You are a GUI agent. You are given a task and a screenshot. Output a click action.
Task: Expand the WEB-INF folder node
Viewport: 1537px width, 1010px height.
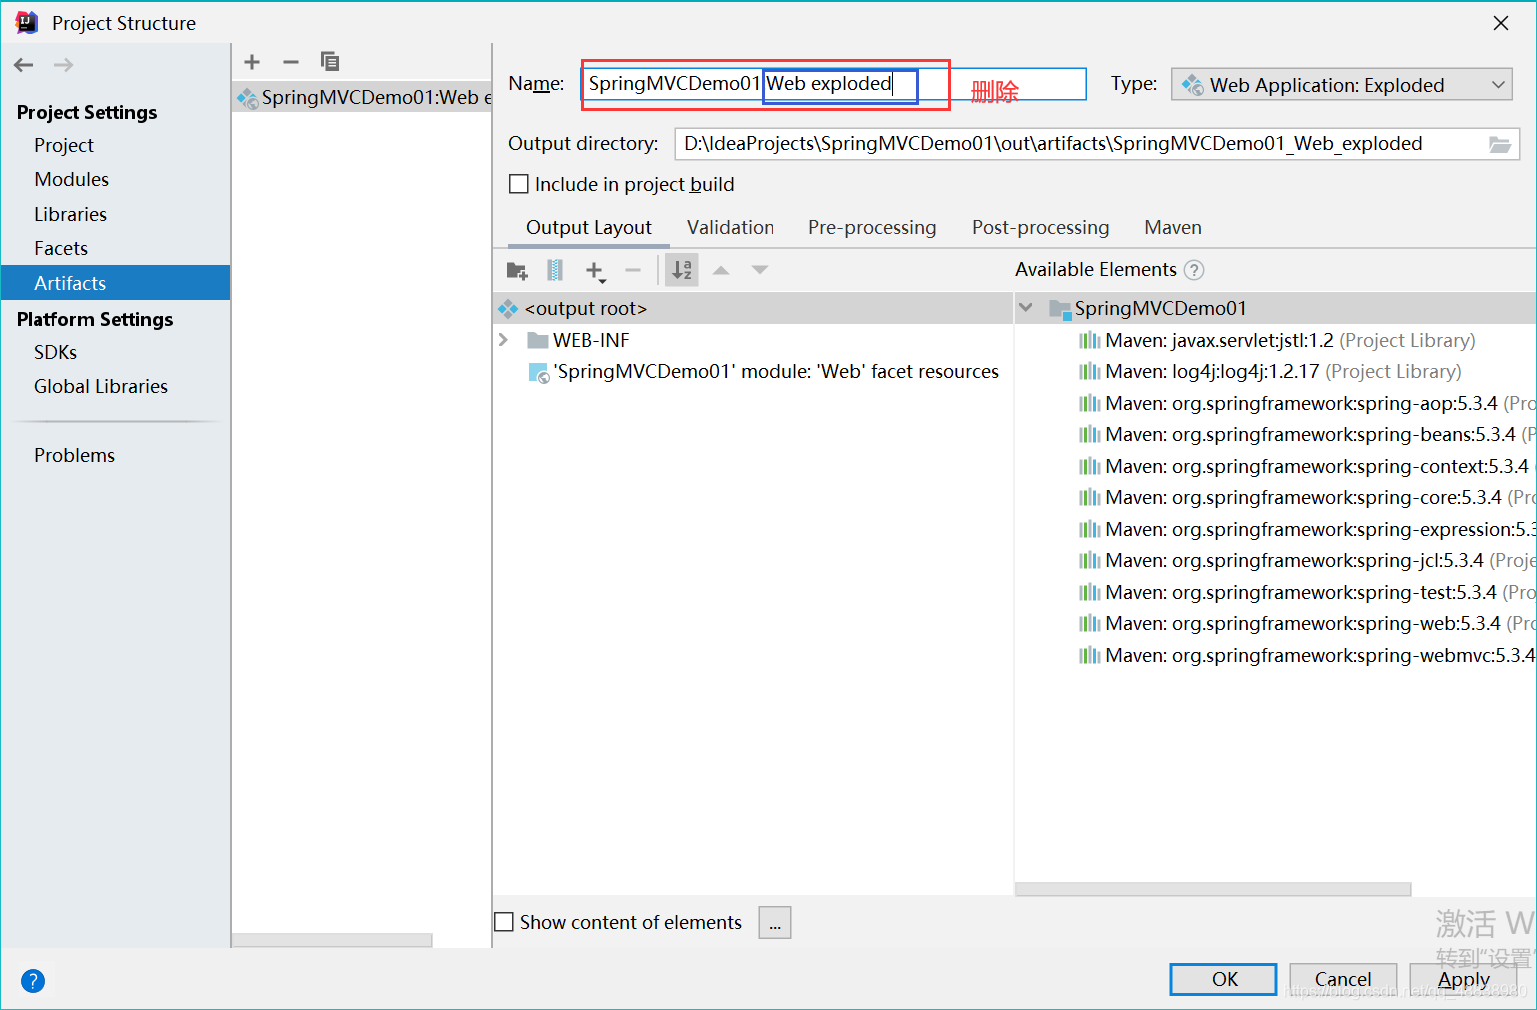pyautogui.click(x=503, y=340)
